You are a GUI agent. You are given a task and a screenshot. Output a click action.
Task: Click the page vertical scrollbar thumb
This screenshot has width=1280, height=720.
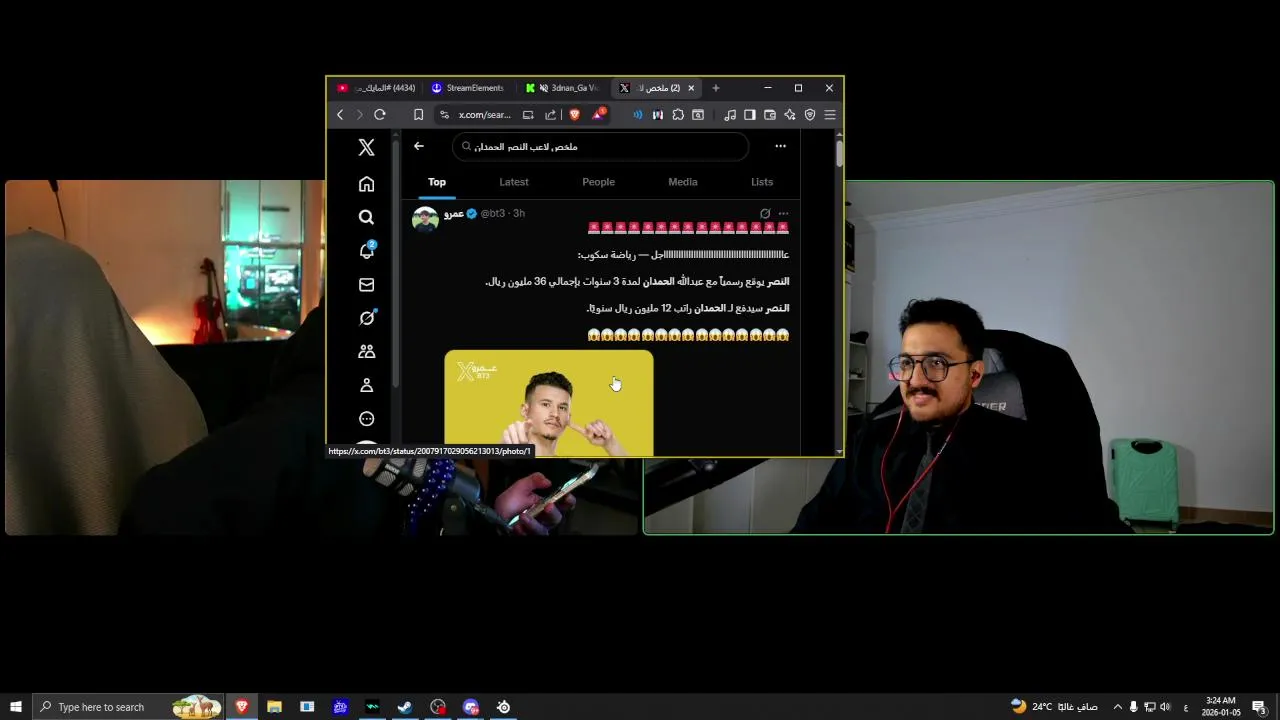tap(840, 153)
